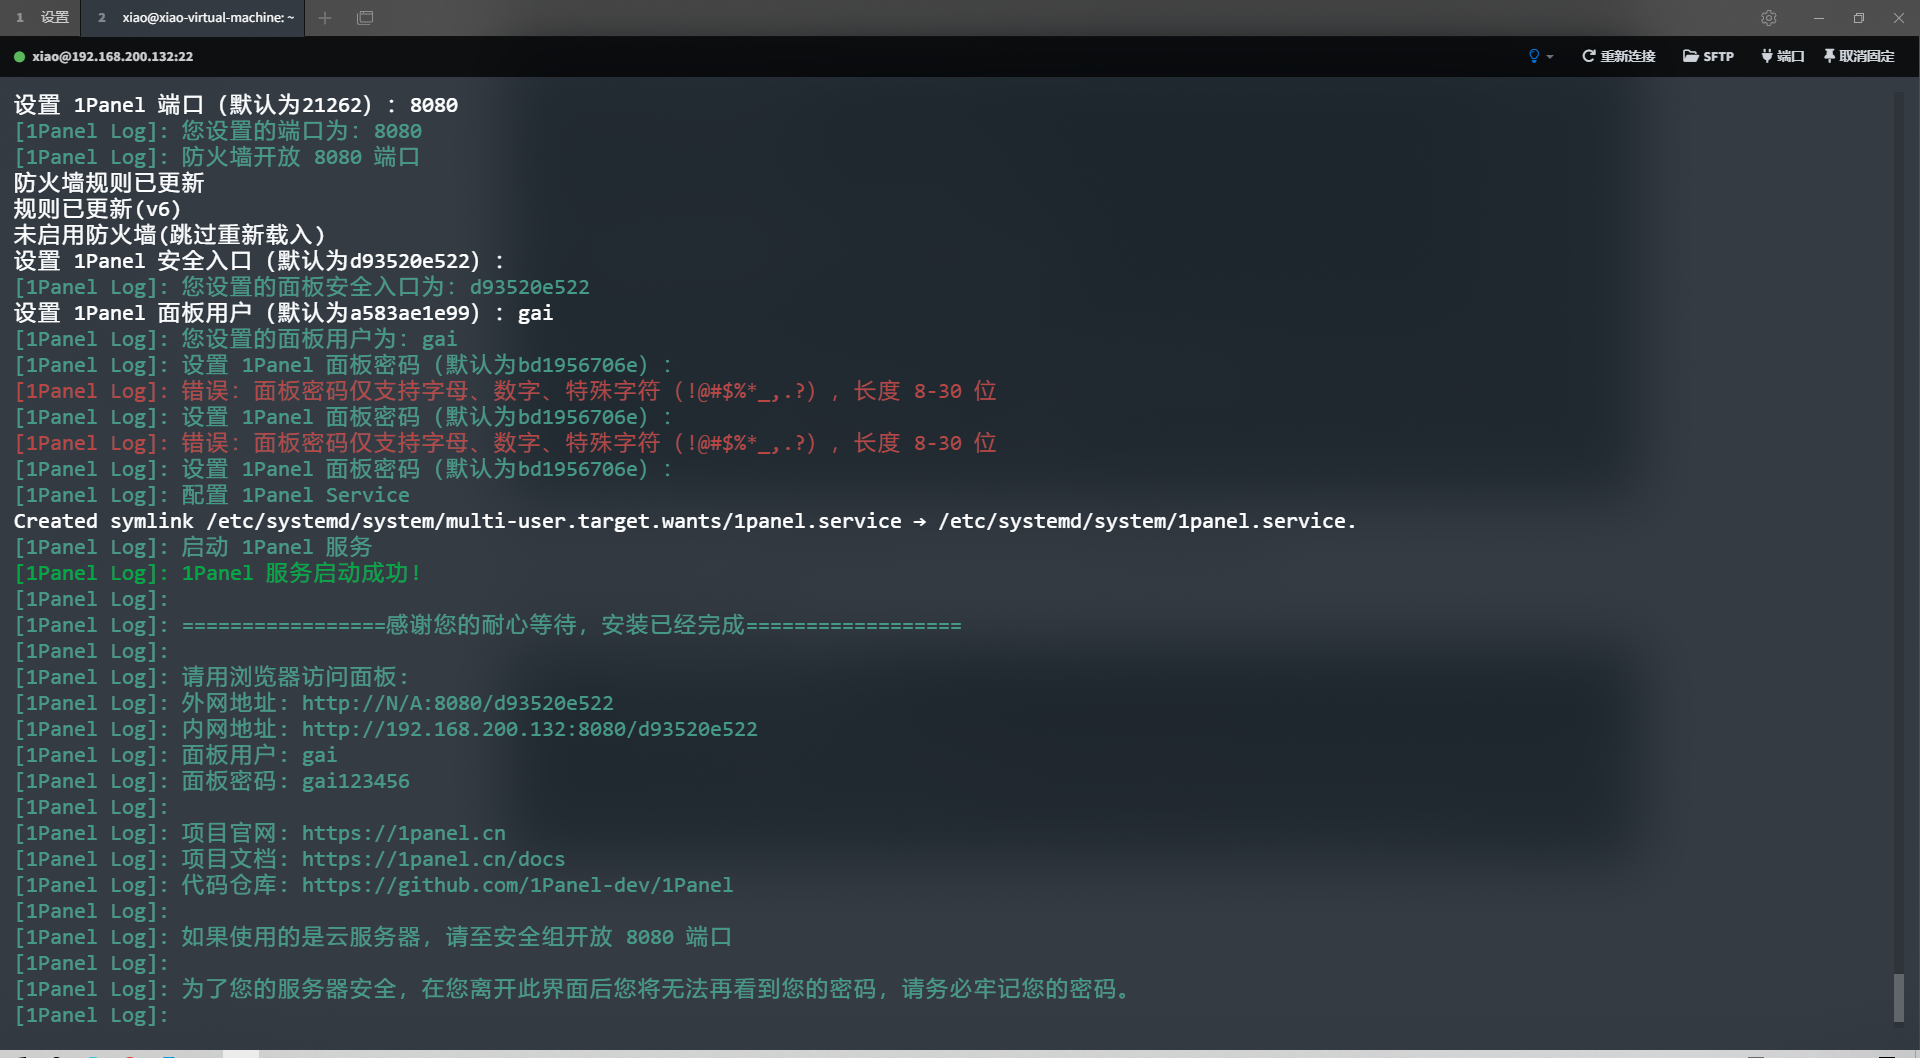Click the Created symlink line
The width and height of the screenshot is (1920, 1058).
click(685, 521)
